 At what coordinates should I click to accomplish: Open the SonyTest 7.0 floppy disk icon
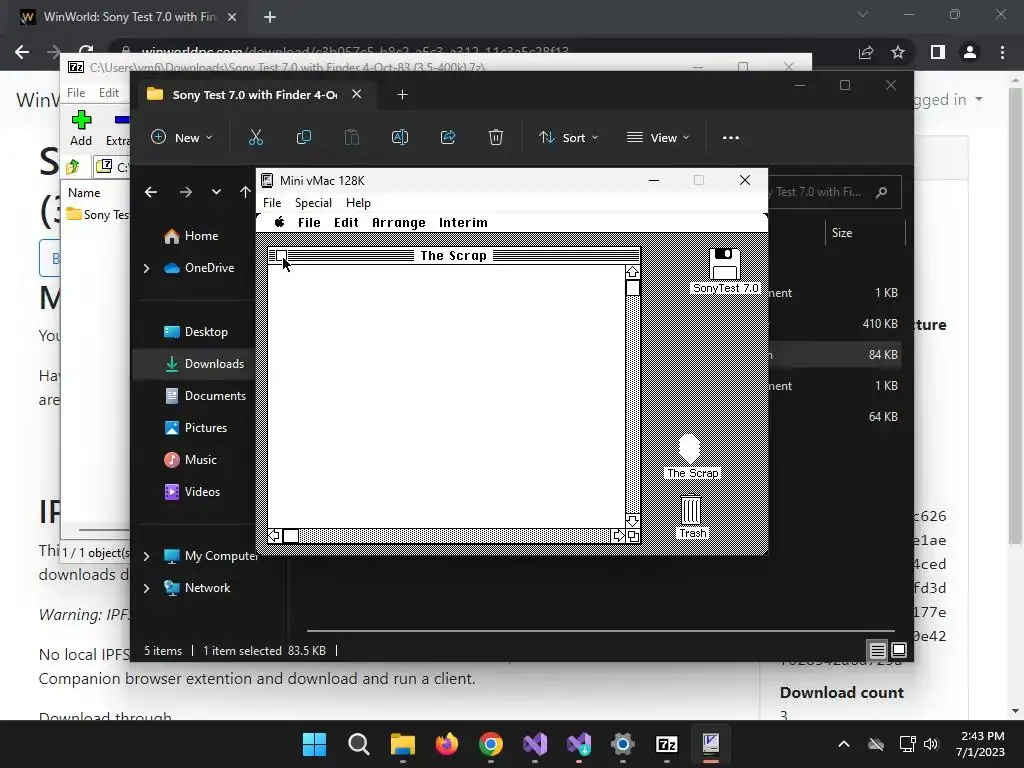coord(725,264)
